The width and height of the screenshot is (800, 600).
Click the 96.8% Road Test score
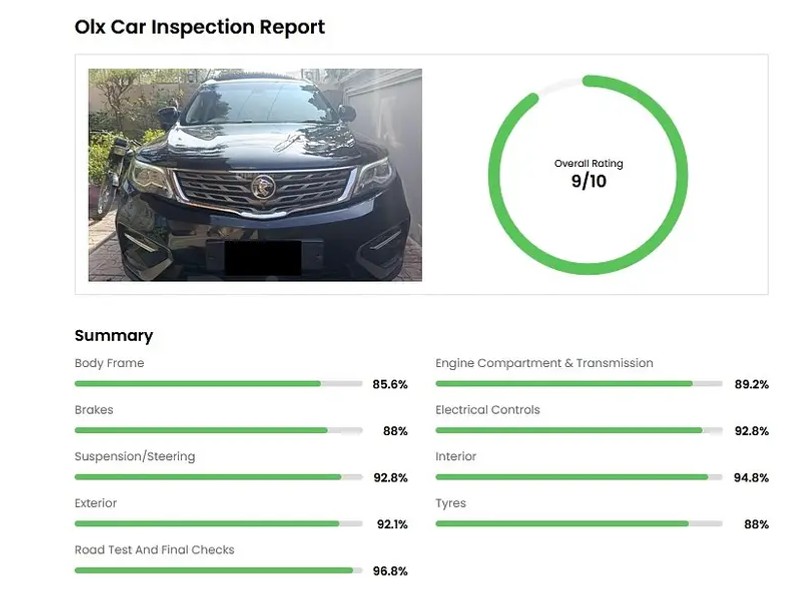coord(389,571)
